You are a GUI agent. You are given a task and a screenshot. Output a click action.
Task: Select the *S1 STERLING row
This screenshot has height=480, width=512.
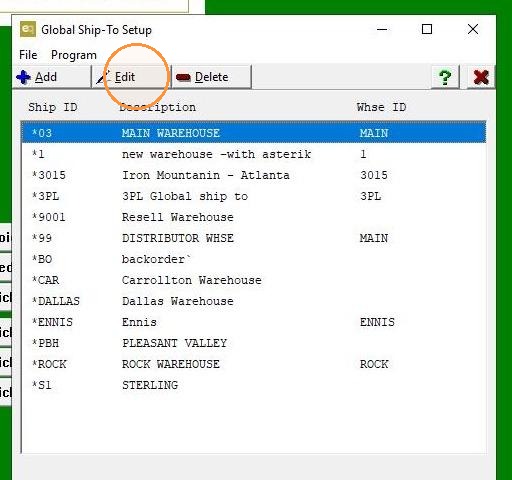tap(254, 385)
